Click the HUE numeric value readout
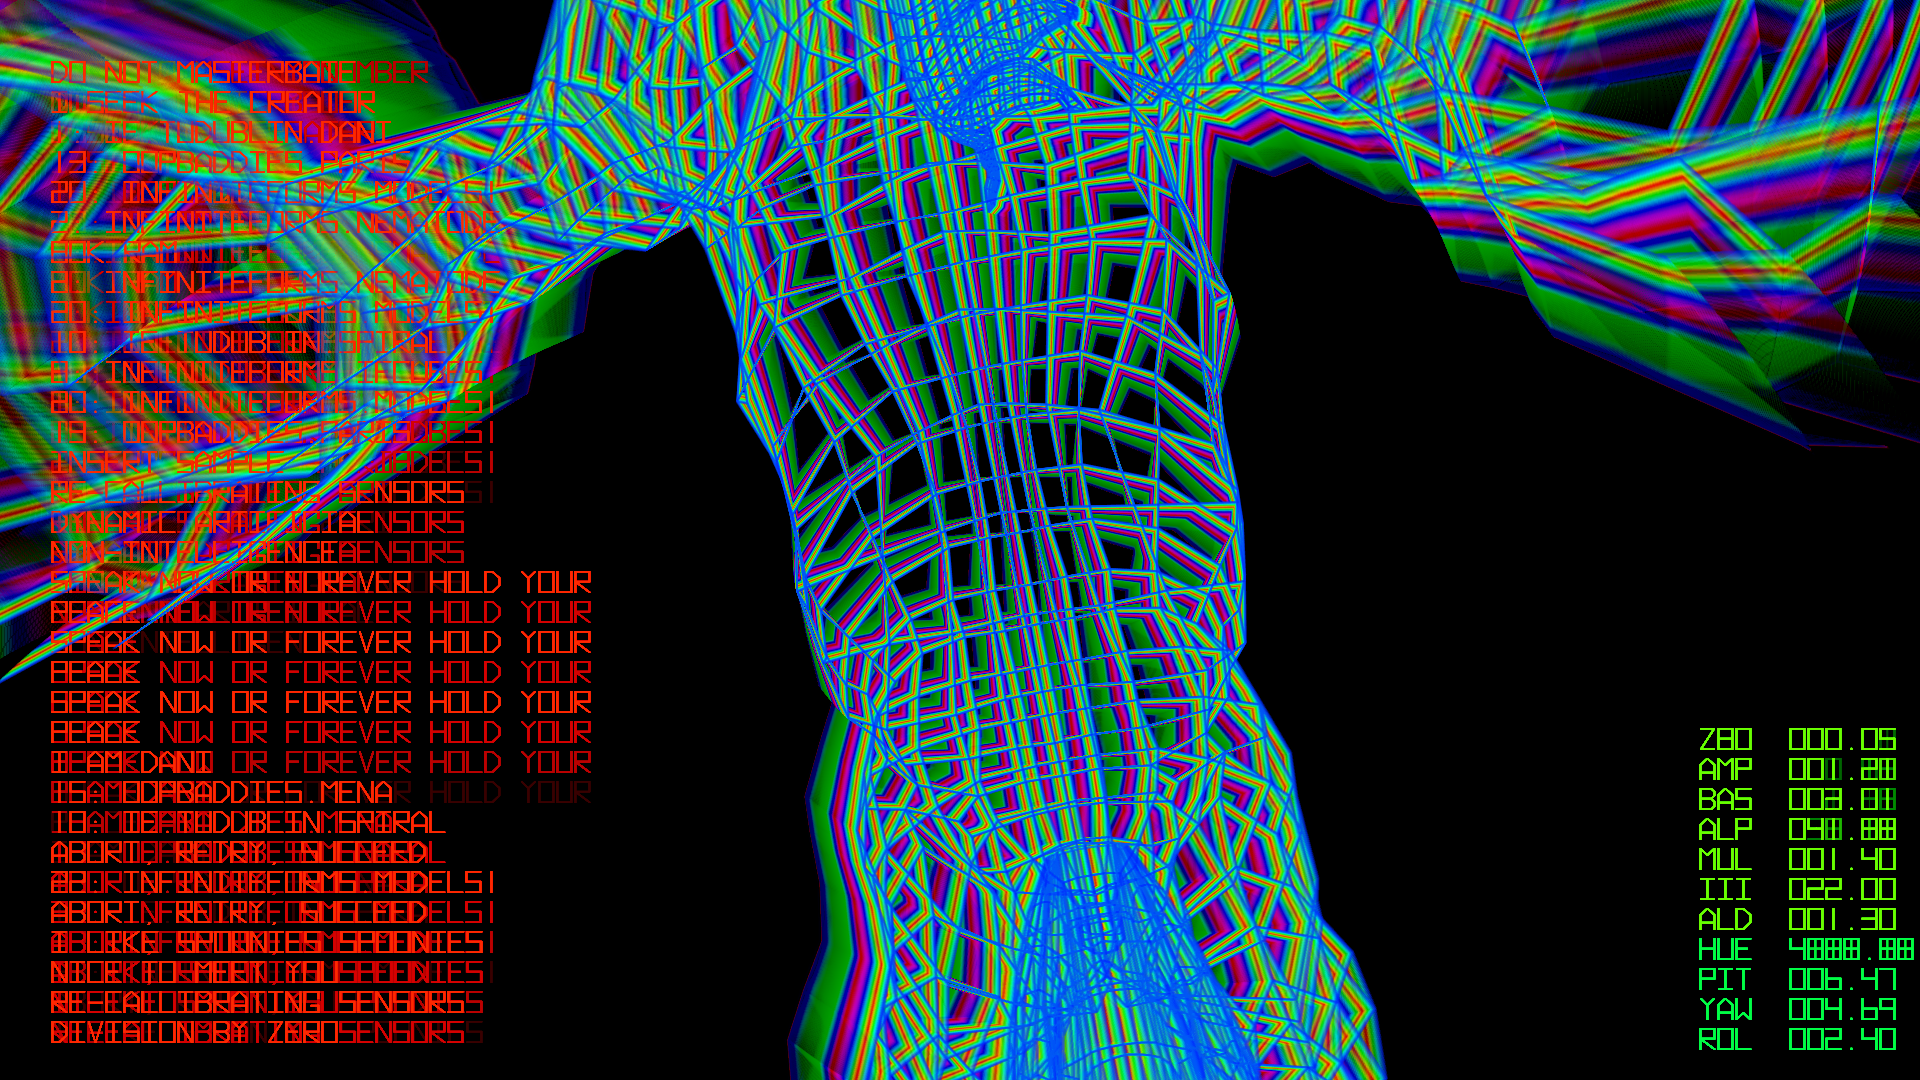1920x1080 pixels. [x=1850, y=950]
